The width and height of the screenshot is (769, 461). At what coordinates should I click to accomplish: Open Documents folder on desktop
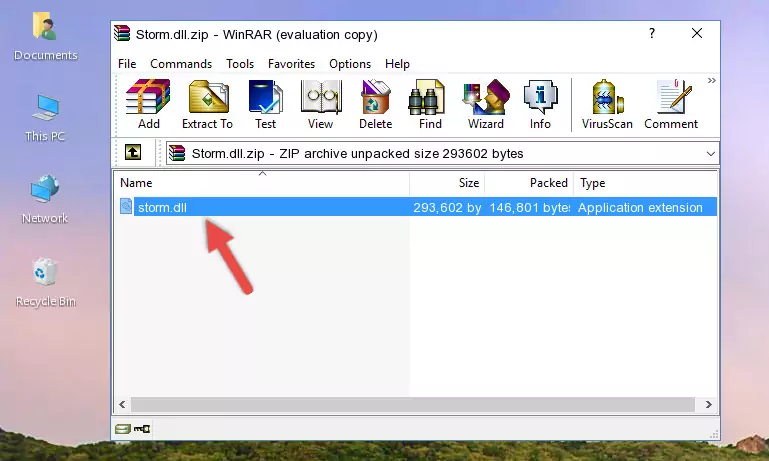(45, 36)
